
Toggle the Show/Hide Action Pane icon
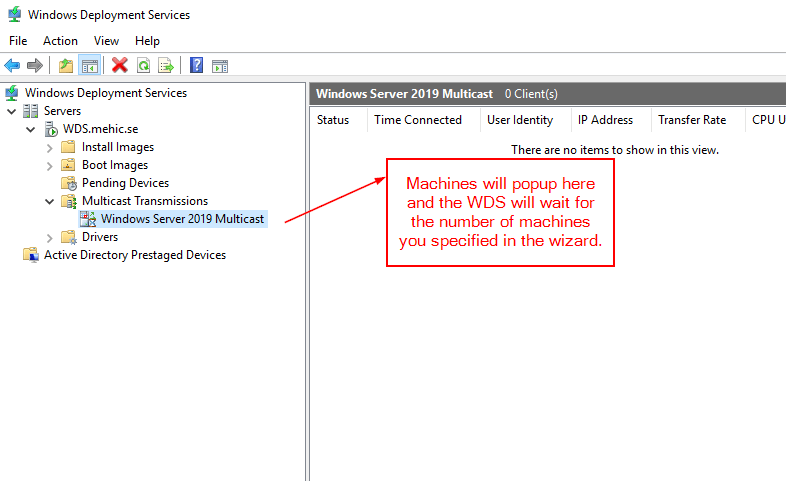[x=220, y=66]
